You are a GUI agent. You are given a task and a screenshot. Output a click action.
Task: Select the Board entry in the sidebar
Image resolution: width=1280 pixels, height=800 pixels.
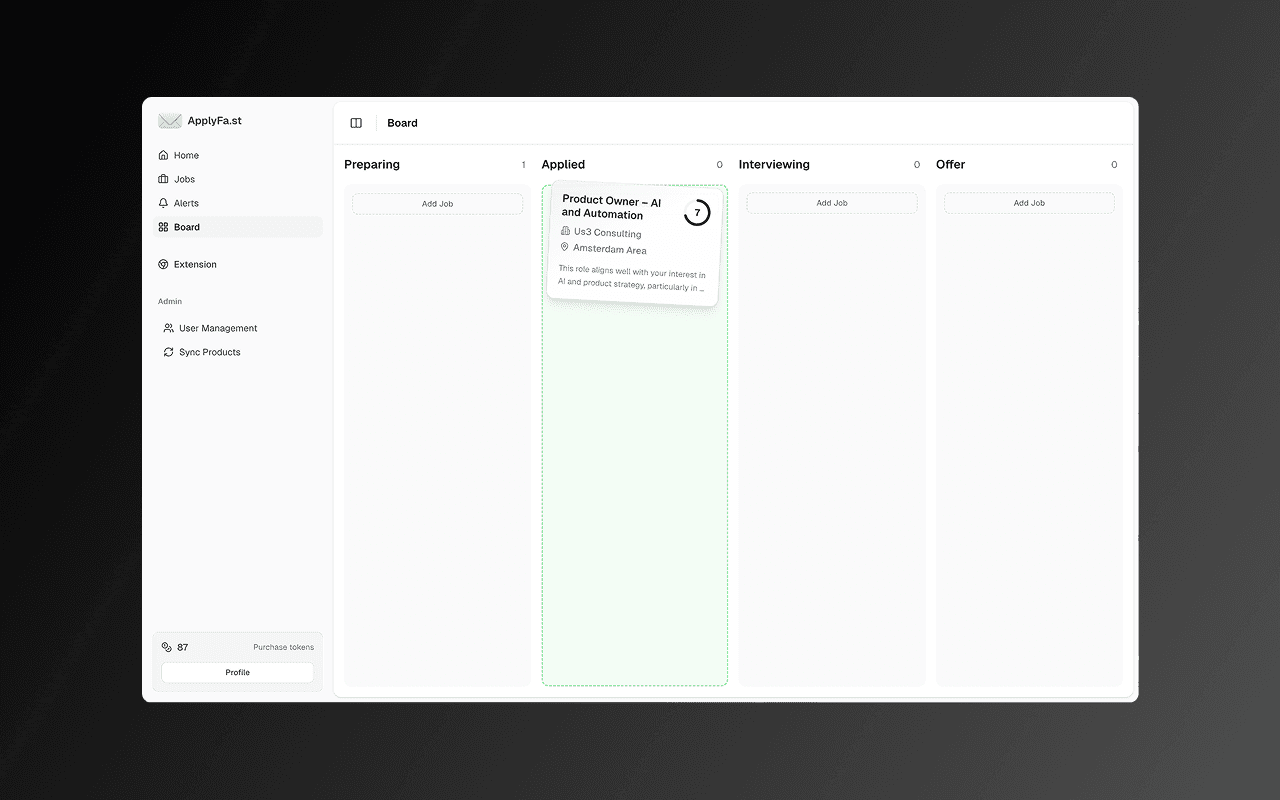[186, 227]
